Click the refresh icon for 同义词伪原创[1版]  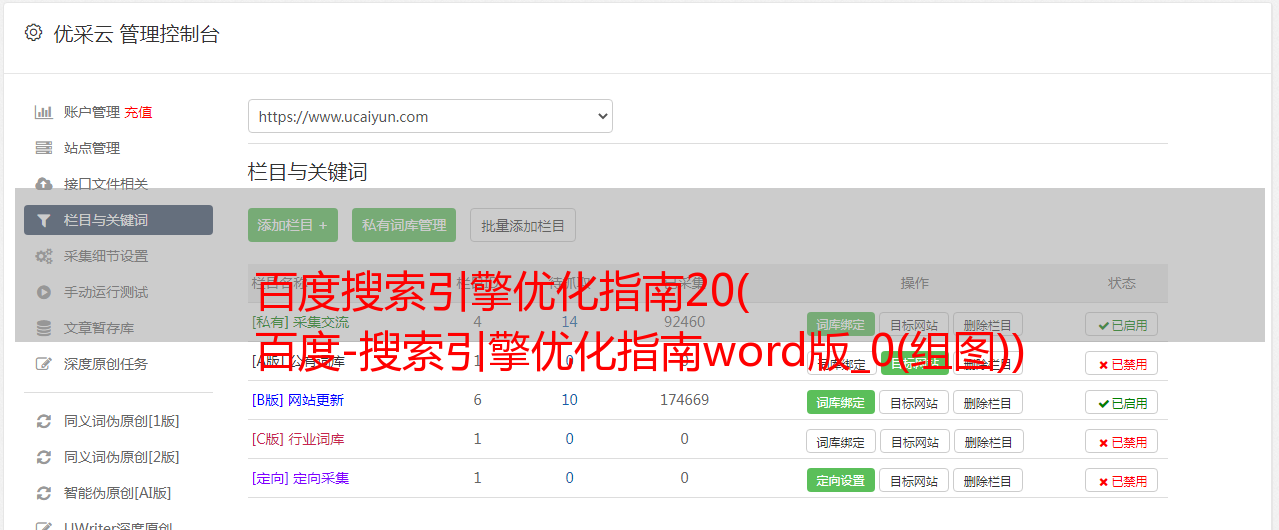(x=43, y=421)
